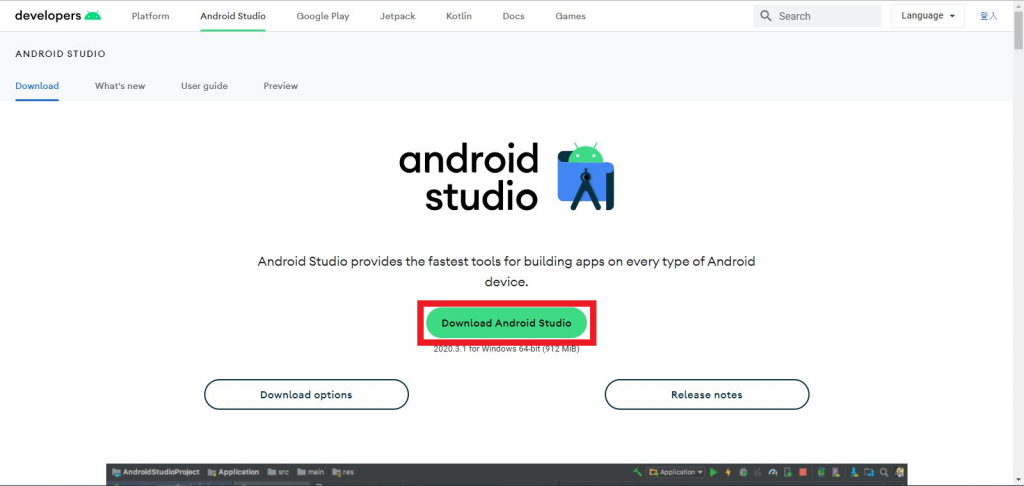Click the Profile gauge icon in IDE image
1024x486 pixels.
pyautogui.click(x=773, y=472)
